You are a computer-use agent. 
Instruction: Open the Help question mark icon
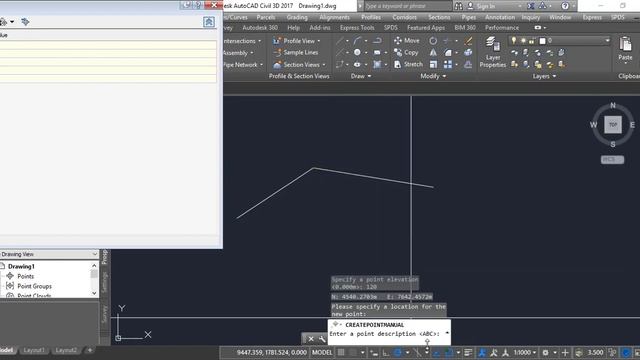[565, 6]
